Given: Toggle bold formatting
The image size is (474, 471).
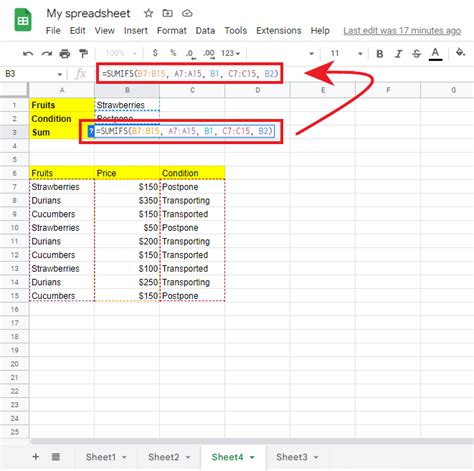Looking at the screenshot, I should click(x=380, y=54).
